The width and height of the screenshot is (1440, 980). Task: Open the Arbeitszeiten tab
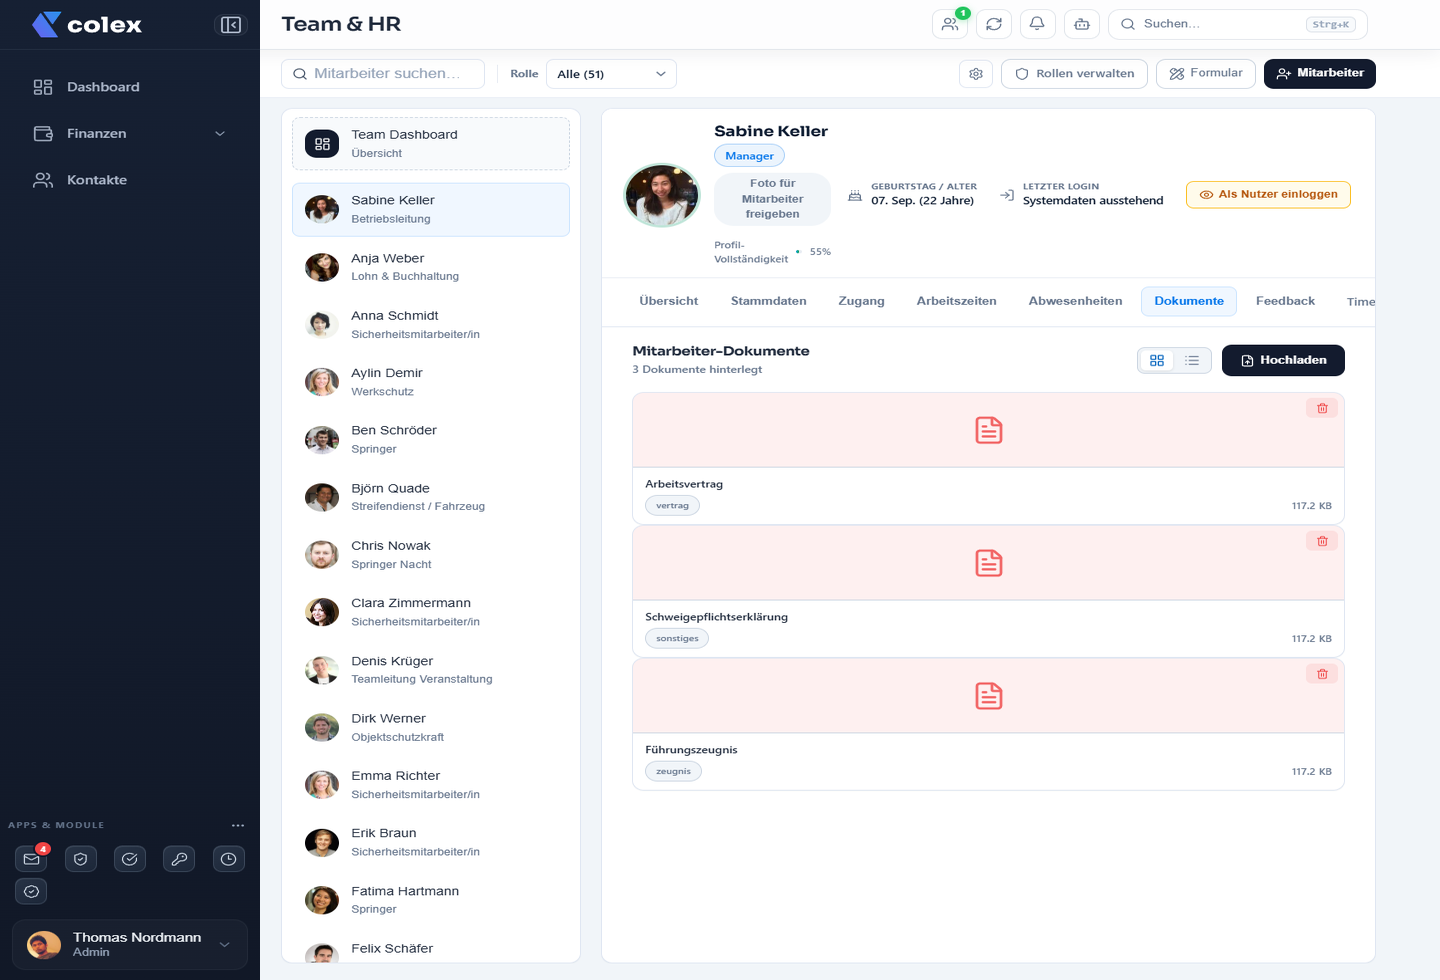(x=956, y=301)
